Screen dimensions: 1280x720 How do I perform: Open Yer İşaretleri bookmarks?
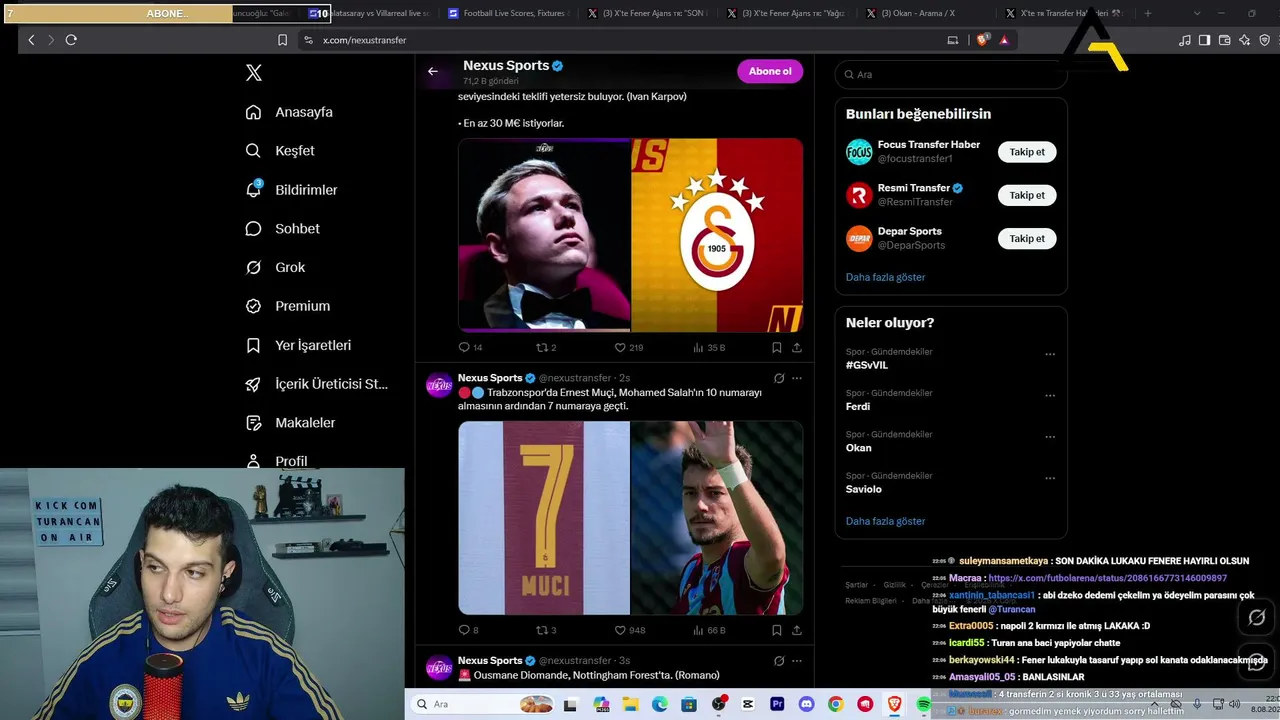(x=298, y=345)
